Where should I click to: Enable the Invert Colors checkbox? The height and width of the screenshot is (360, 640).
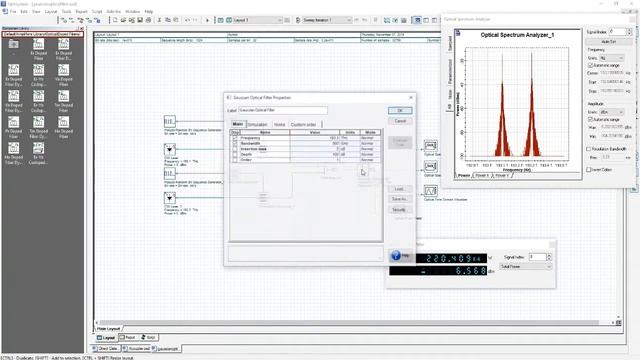[x=589, y=169]
